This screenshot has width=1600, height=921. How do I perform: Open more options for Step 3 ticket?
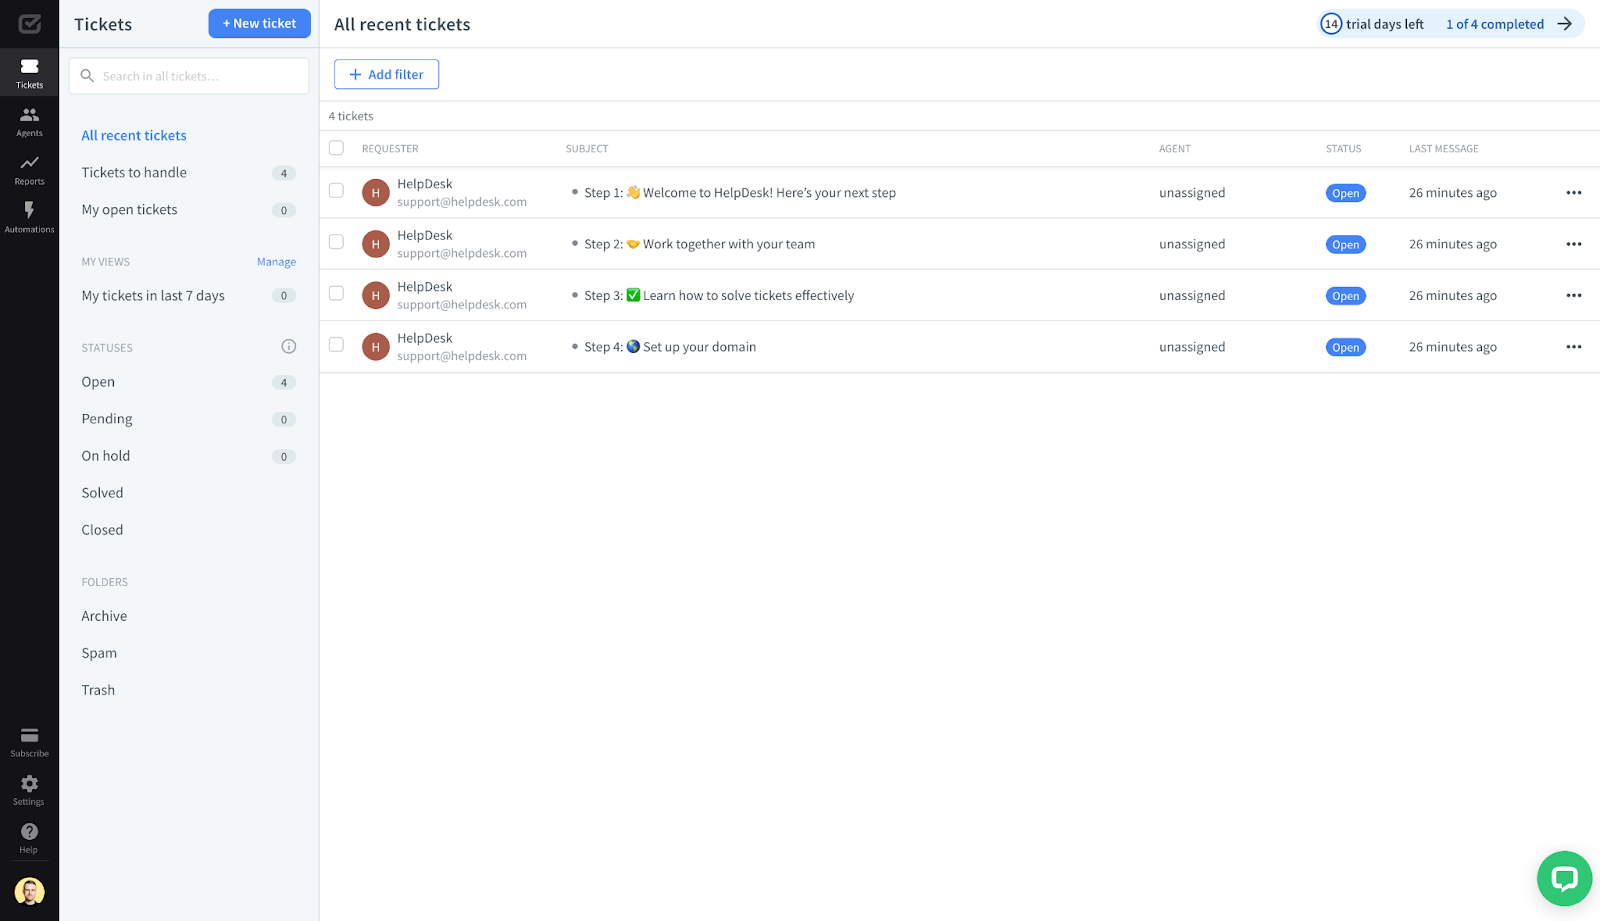tap(1574, 296)
